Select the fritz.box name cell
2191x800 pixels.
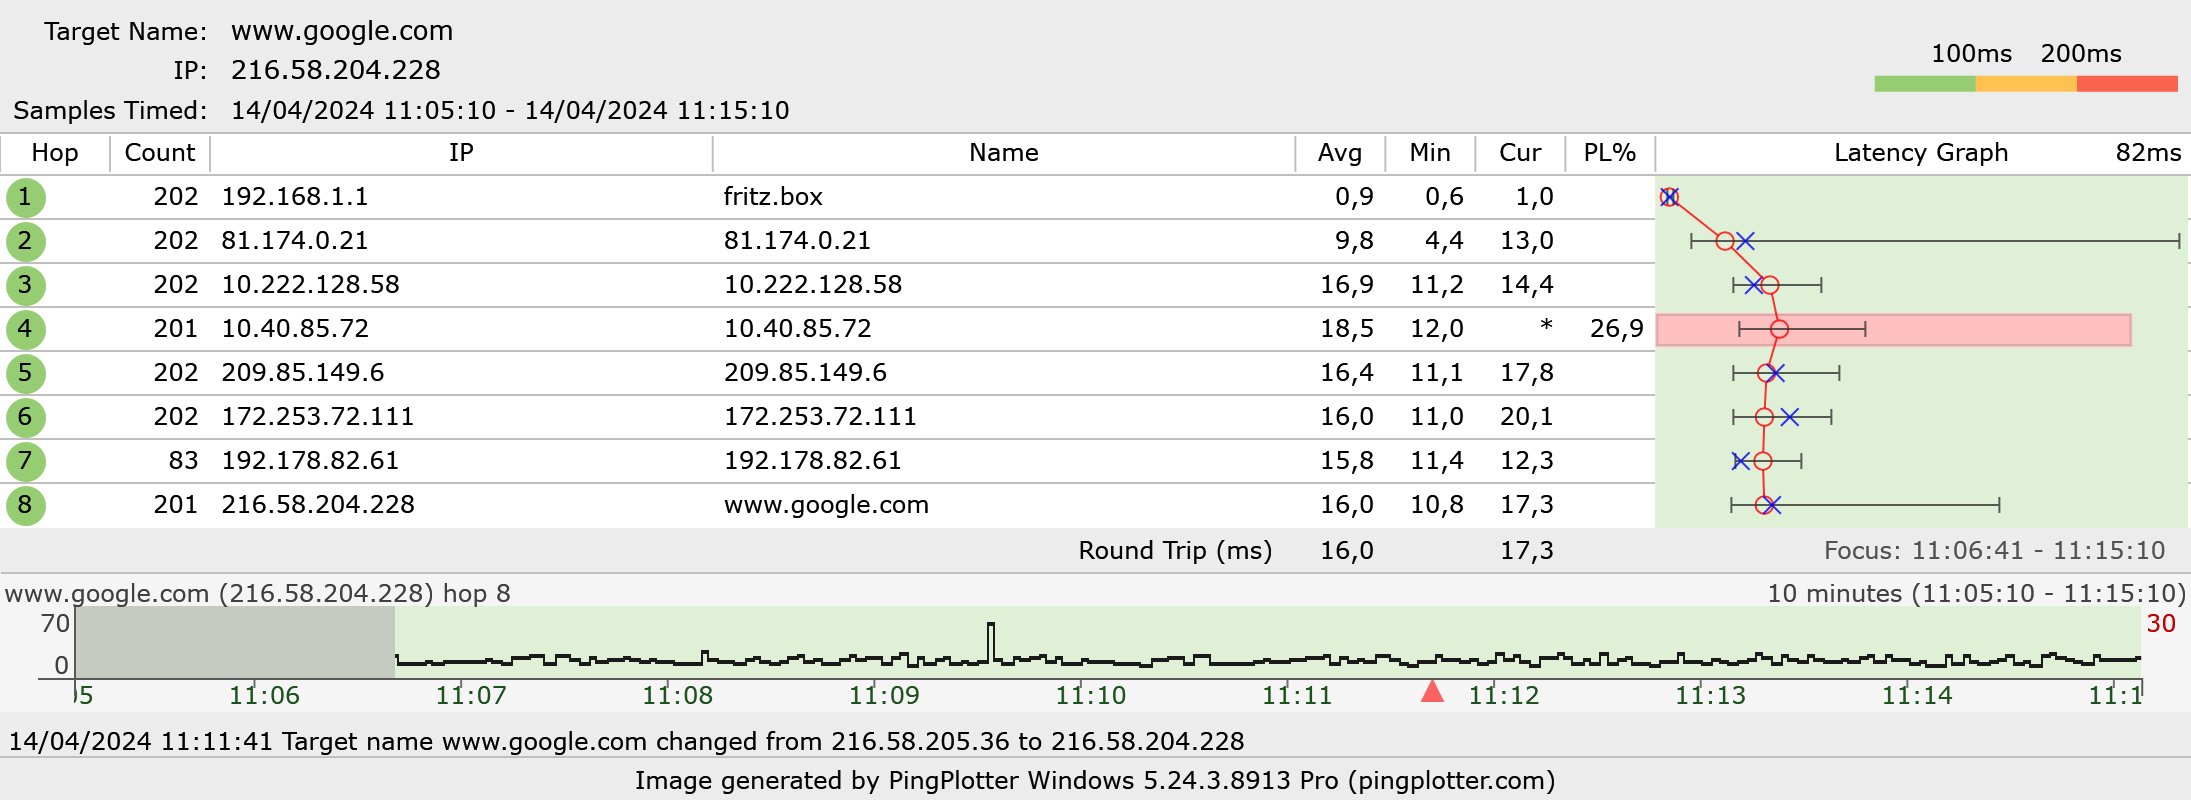point(773,197)
